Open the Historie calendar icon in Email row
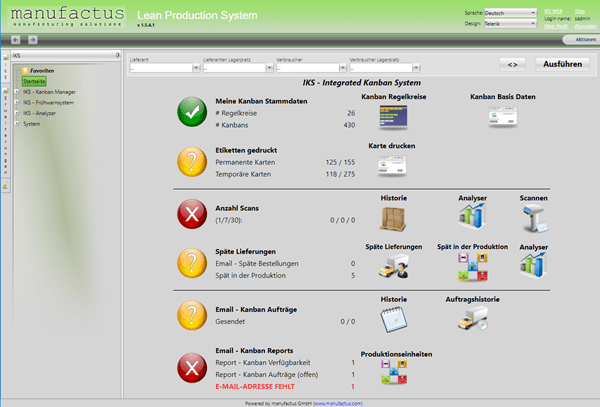This screenshot has width=600, height=407. pos(394,319)
